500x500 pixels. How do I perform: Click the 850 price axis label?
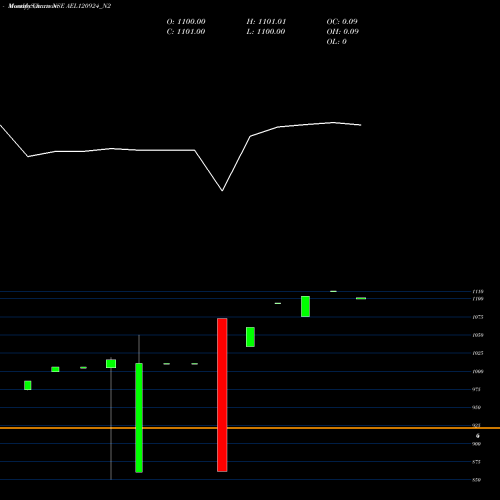[x=477, y=480]
